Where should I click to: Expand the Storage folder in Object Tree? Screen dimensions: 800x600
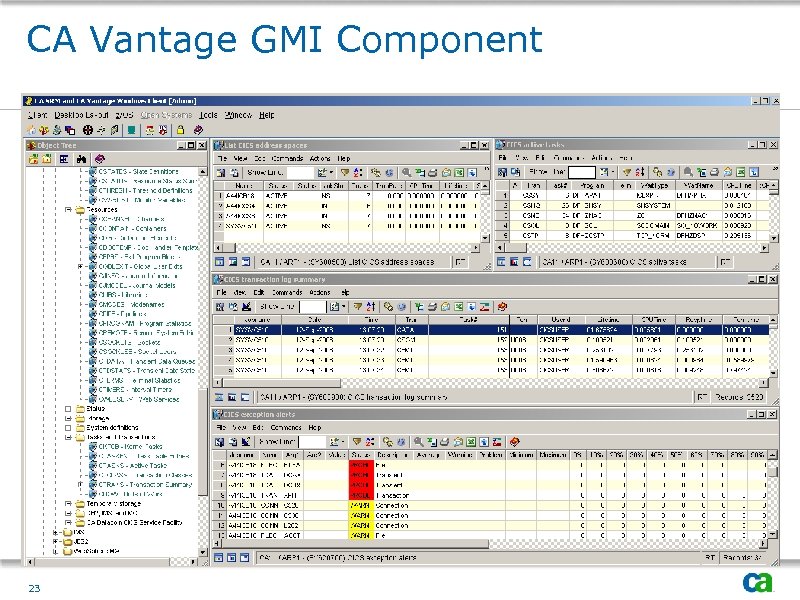coord(68,418)
